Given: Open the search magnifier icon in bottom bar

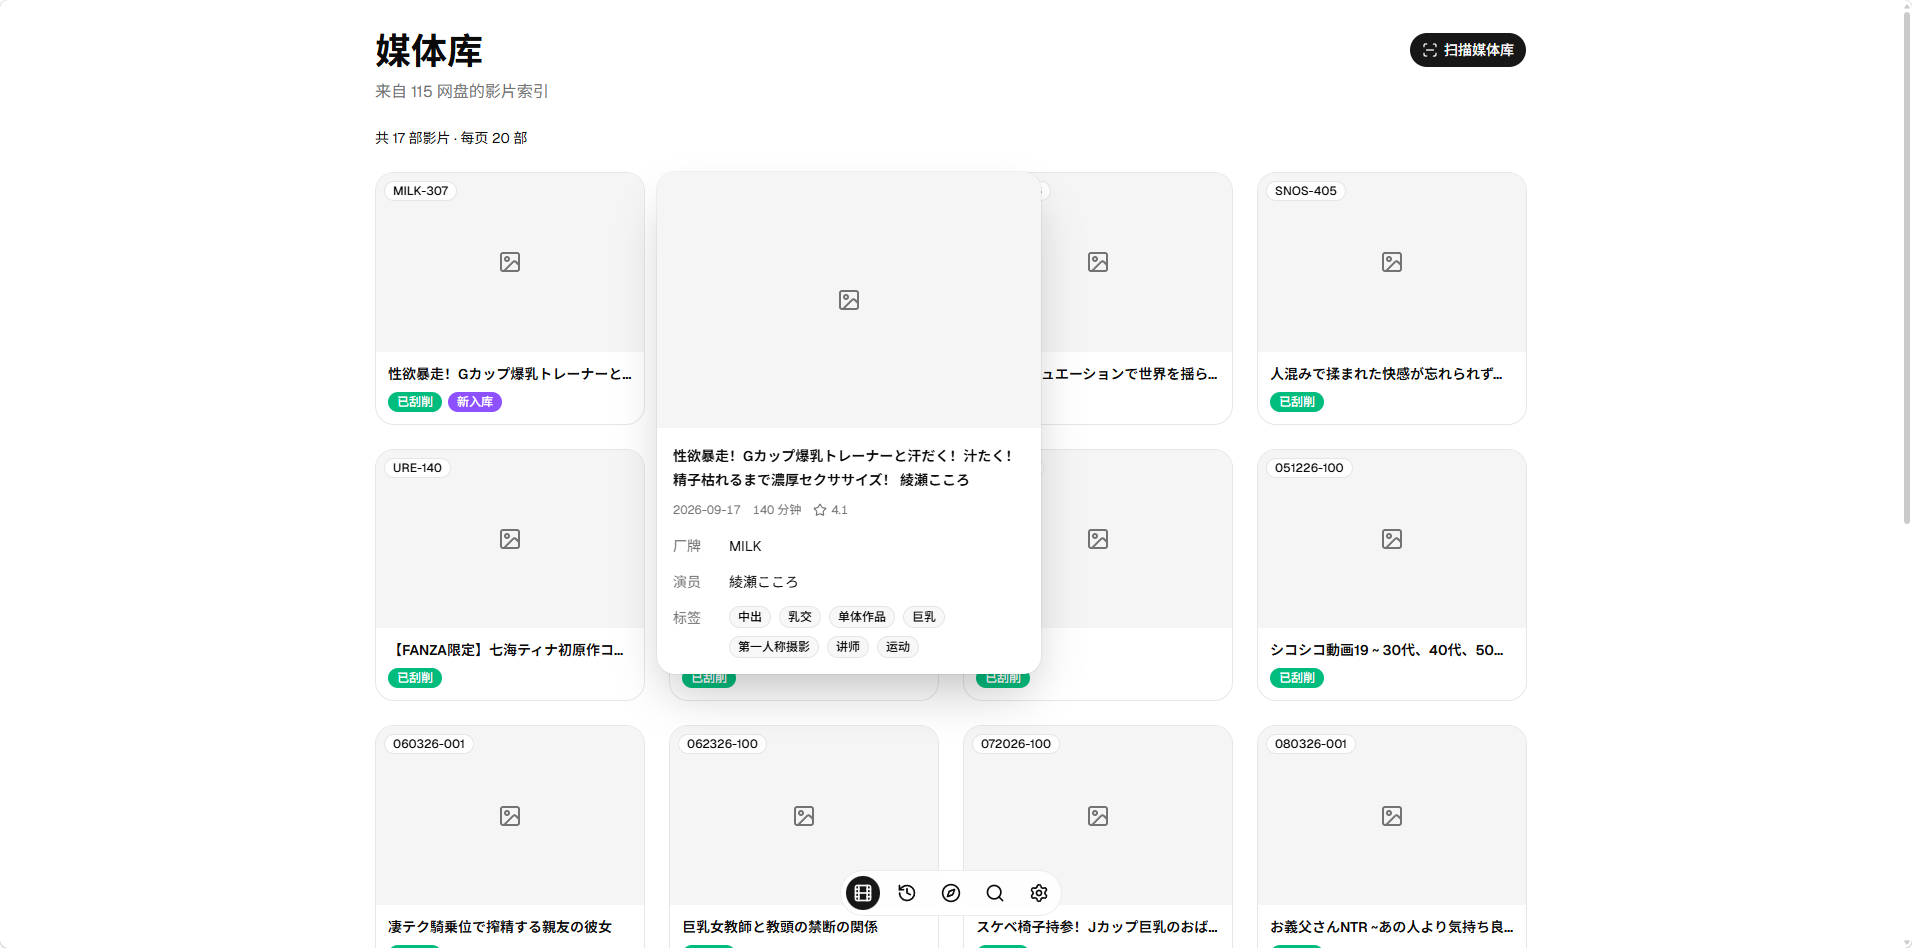Looking at the screenshot, I should tap(995, 893).
